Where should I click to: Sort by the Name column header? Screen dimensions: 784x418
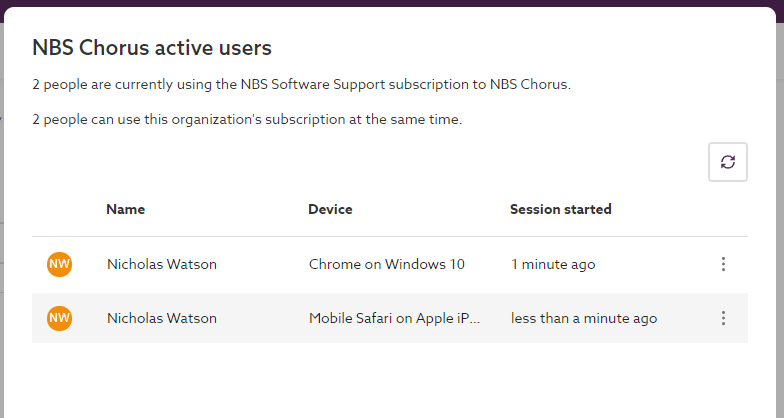coord(126,209)
